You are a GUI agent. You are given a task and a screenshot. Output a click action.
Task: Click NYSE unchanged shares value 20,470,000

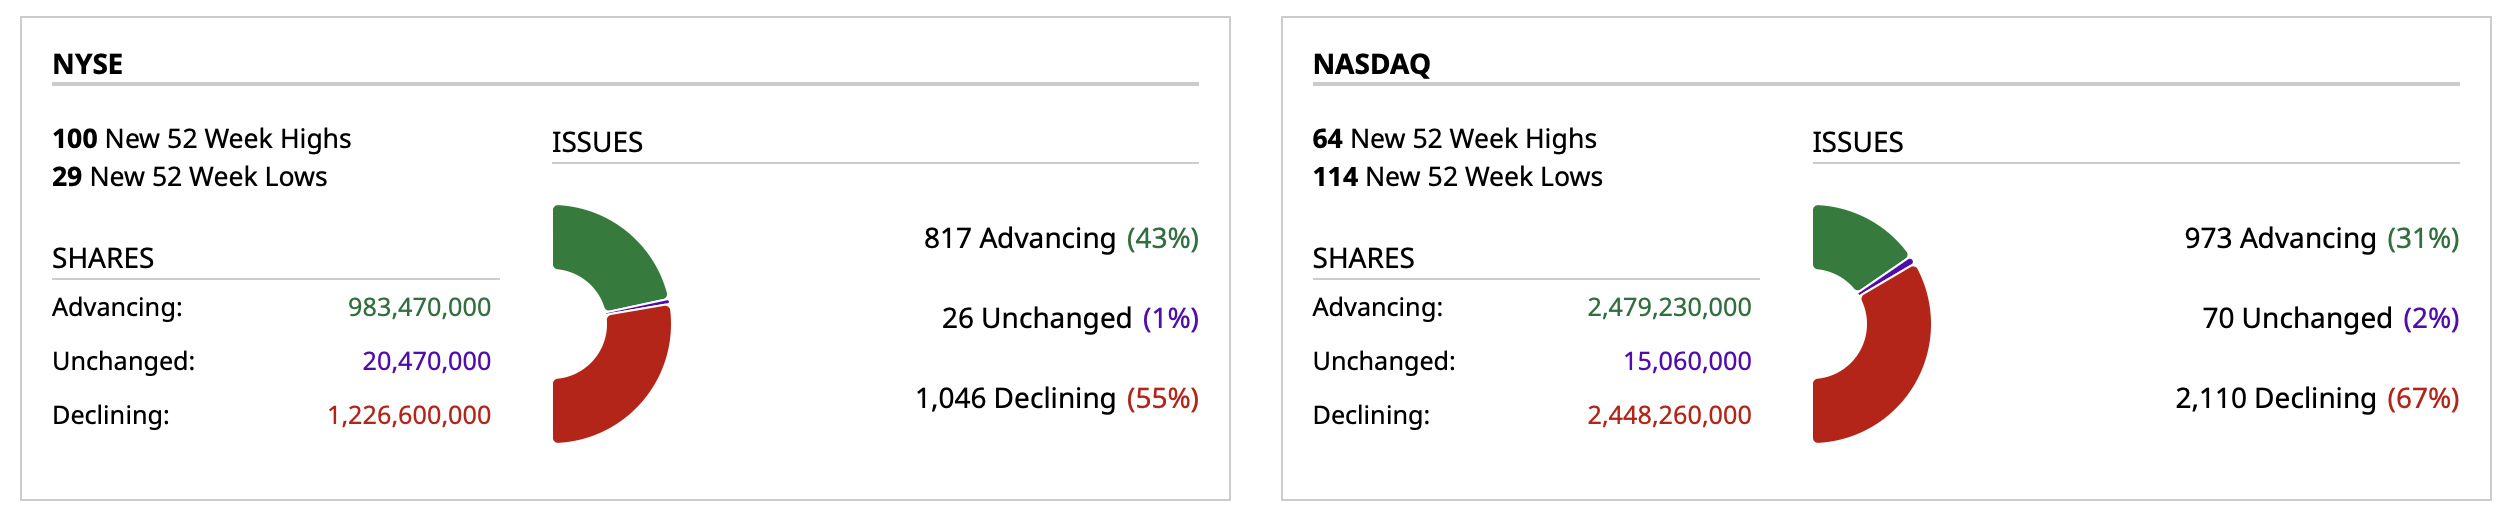[x=426, y=361]
